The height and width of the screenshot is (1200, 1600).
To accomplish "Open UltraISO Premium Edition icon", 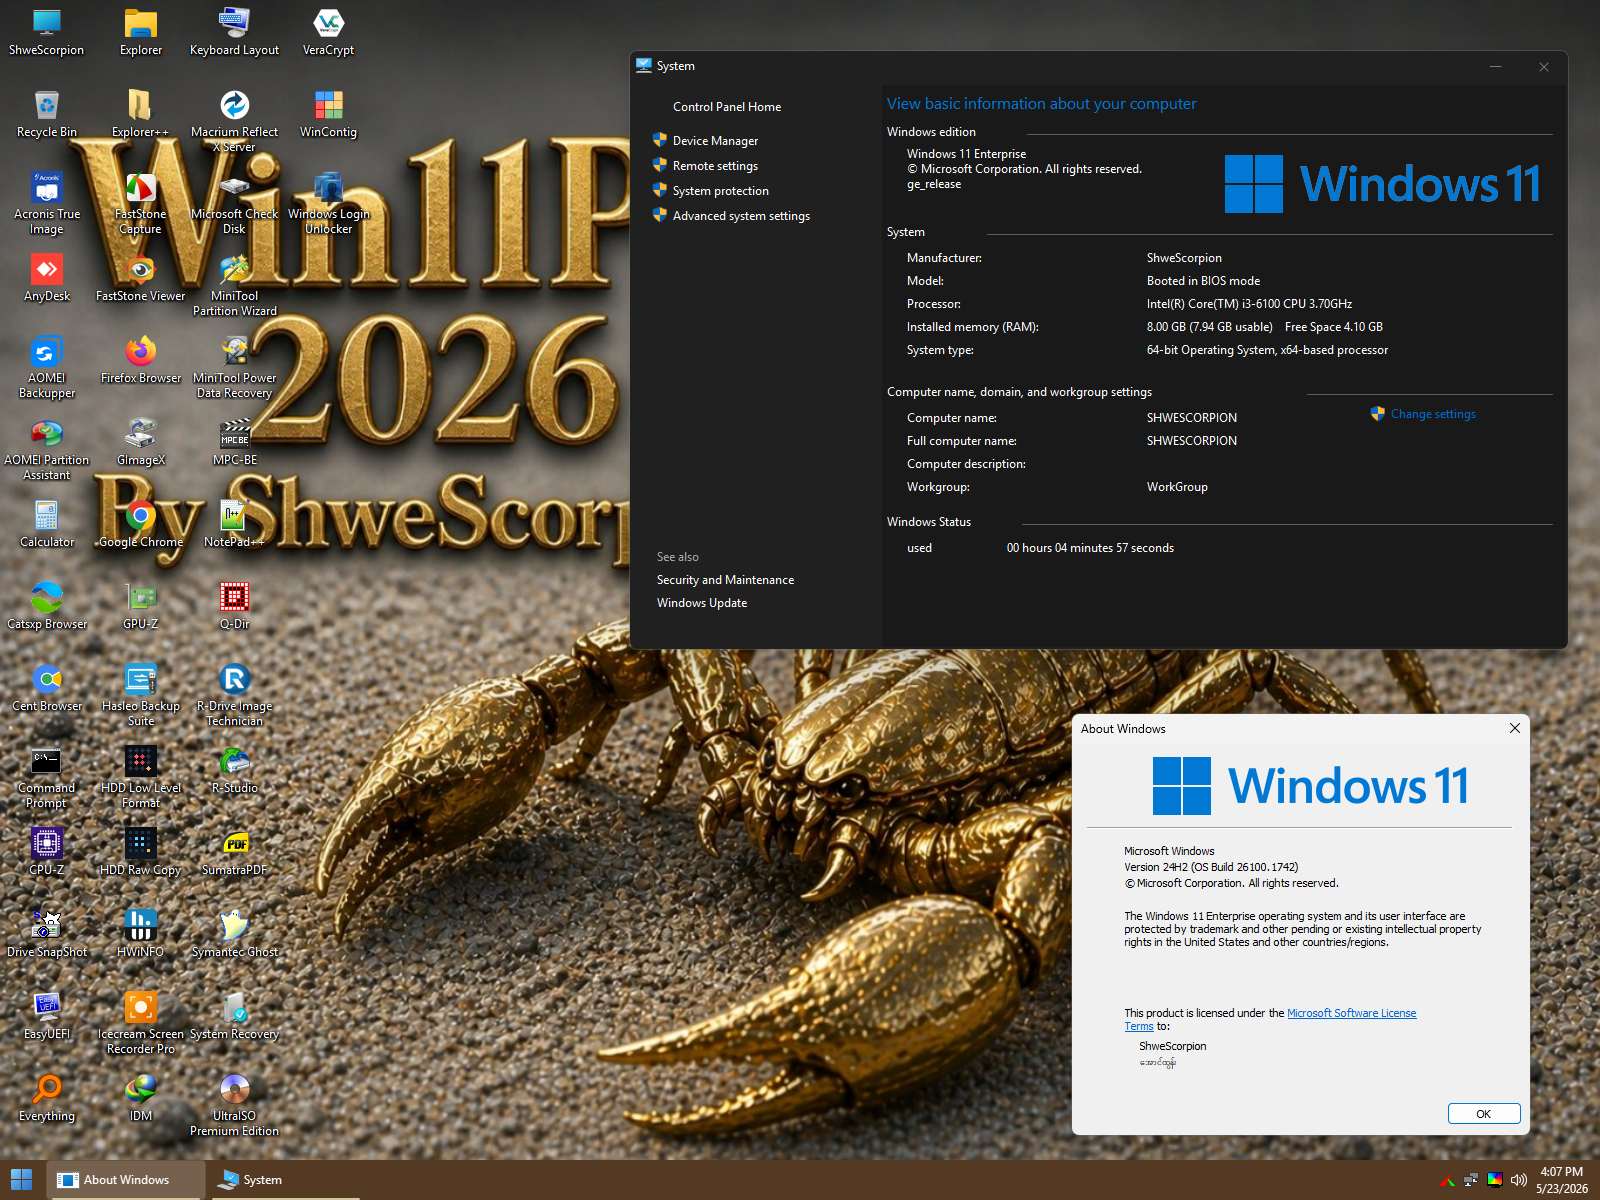I will click(x=234, y=1105).
